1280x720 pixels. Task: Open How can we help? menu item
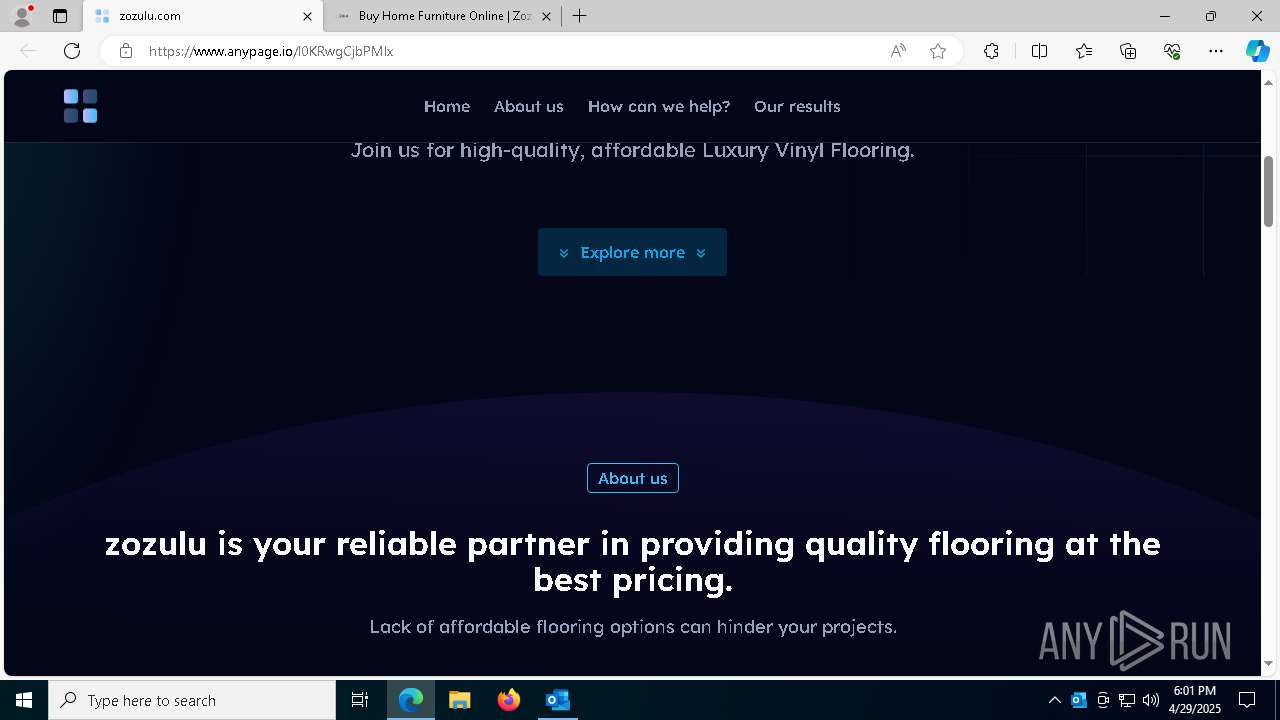pyautogui.click(x=659, y=106)
